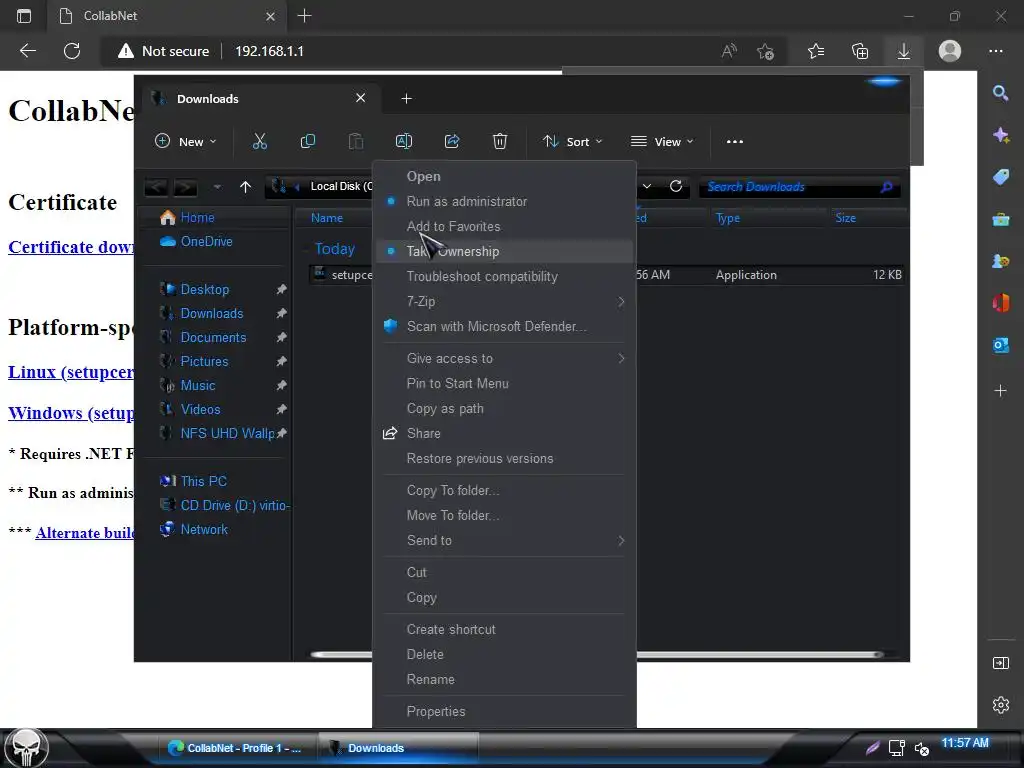Viewport: 1024px width, 768px height.
Task: Click the Copy icon in Explorer toolbar
Action: (x=308, y=142)
